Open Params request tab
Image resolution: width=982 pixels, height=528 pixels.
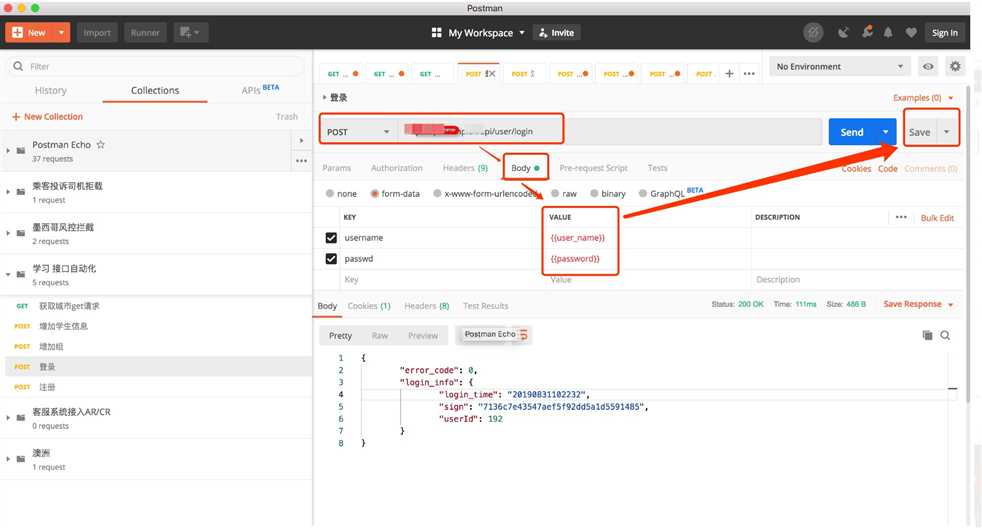pos(336,168)
